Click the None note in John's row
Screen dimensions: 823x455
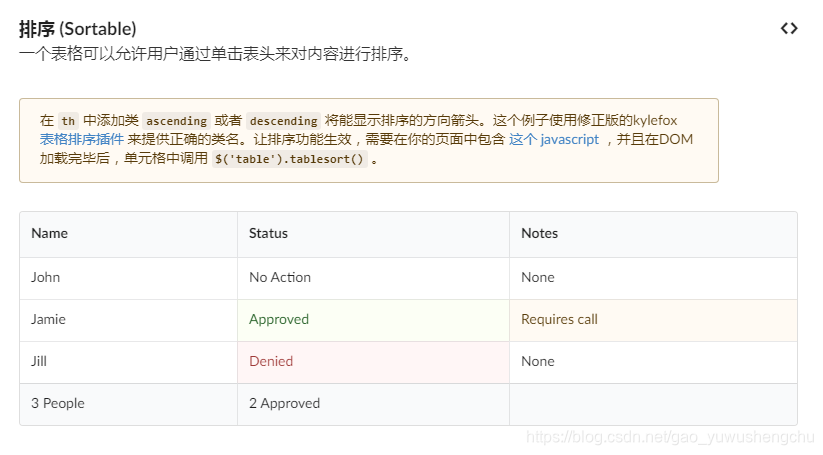pyautogui.click(x=653, y=278)
